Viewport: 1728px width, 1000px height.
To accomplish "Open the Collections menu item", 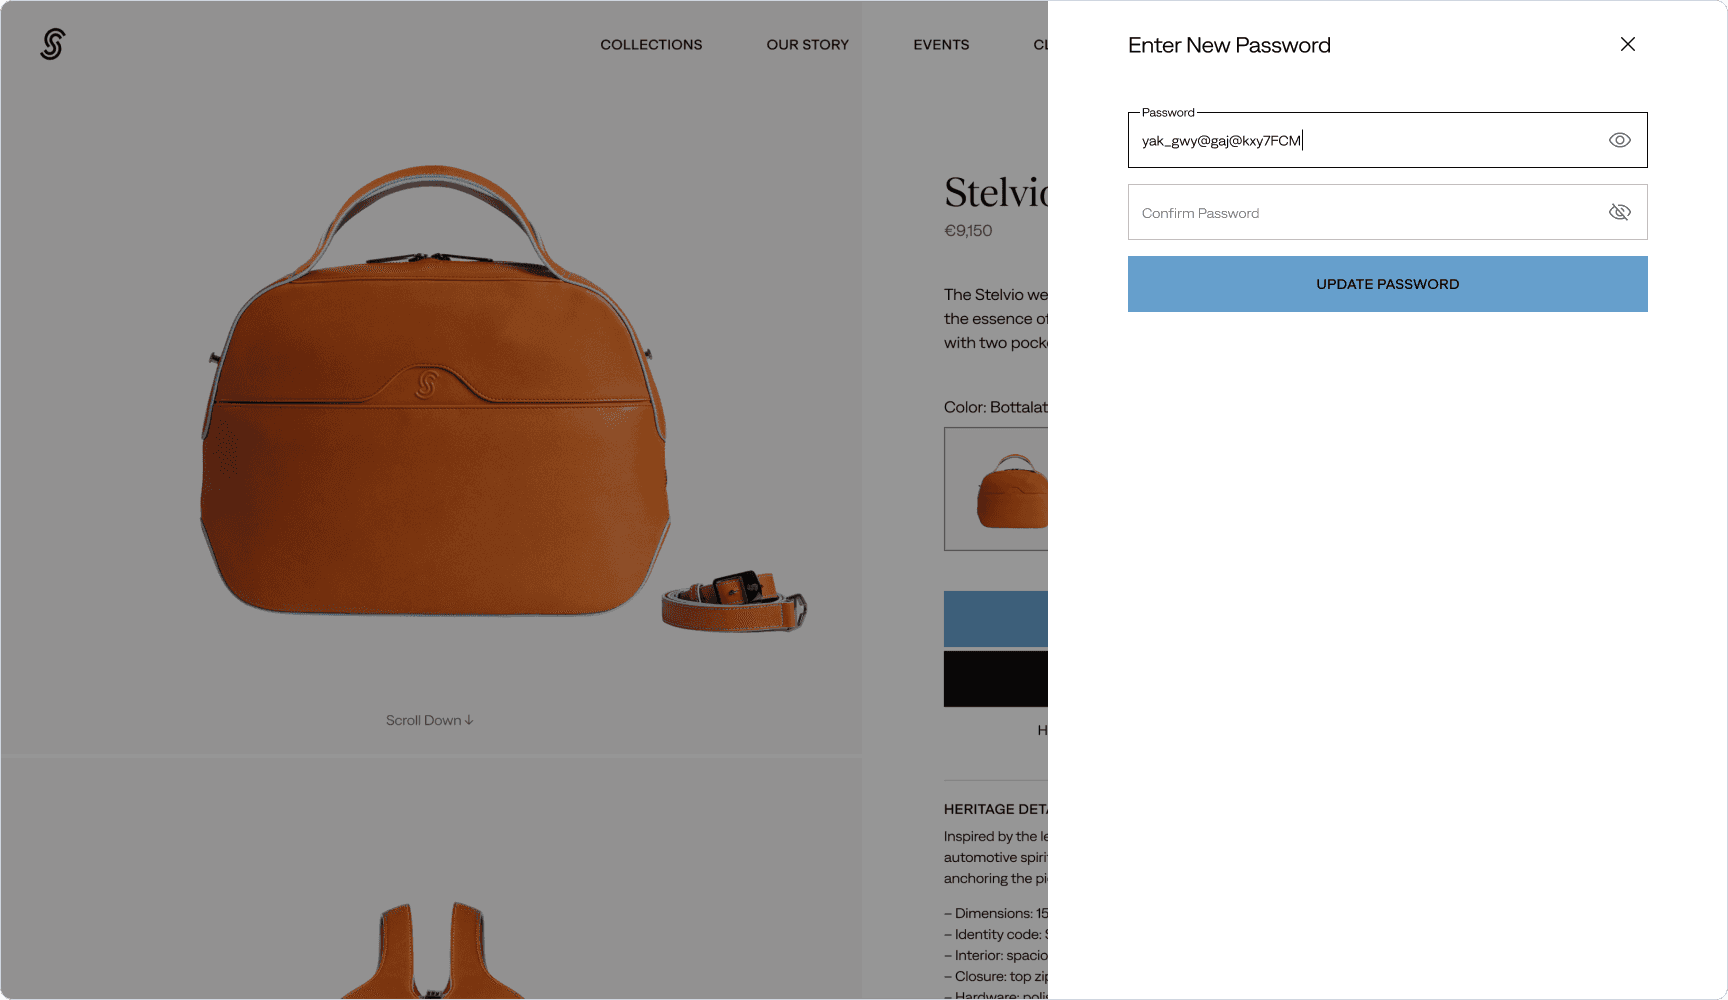I will (651, 45).
